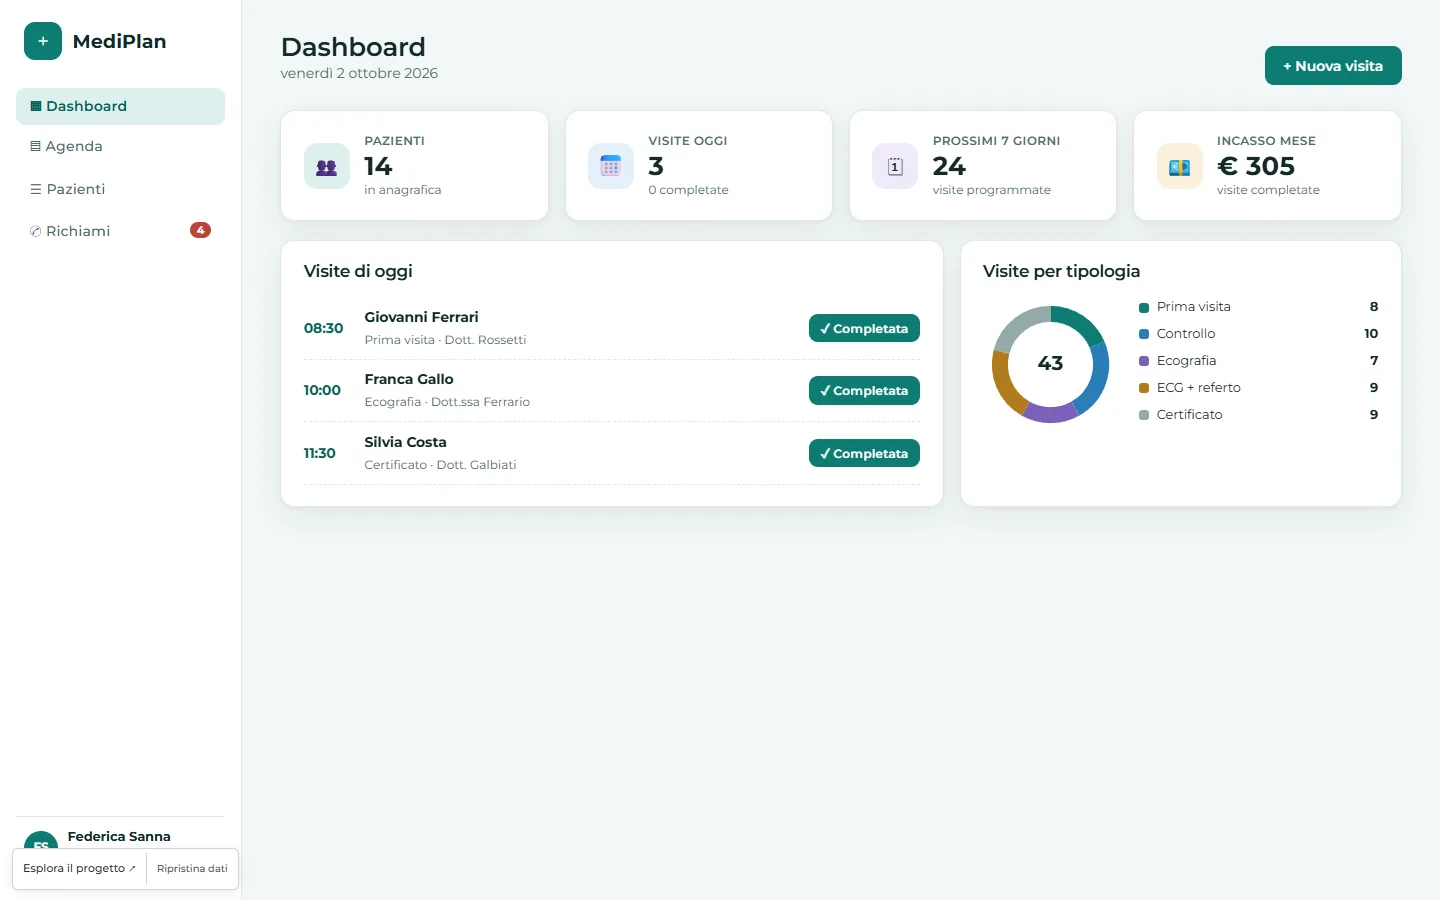The height and width of the screenshot is (900, 1440).
Task: Go to Pazienti in the sidebar
Action: point(120,189)
